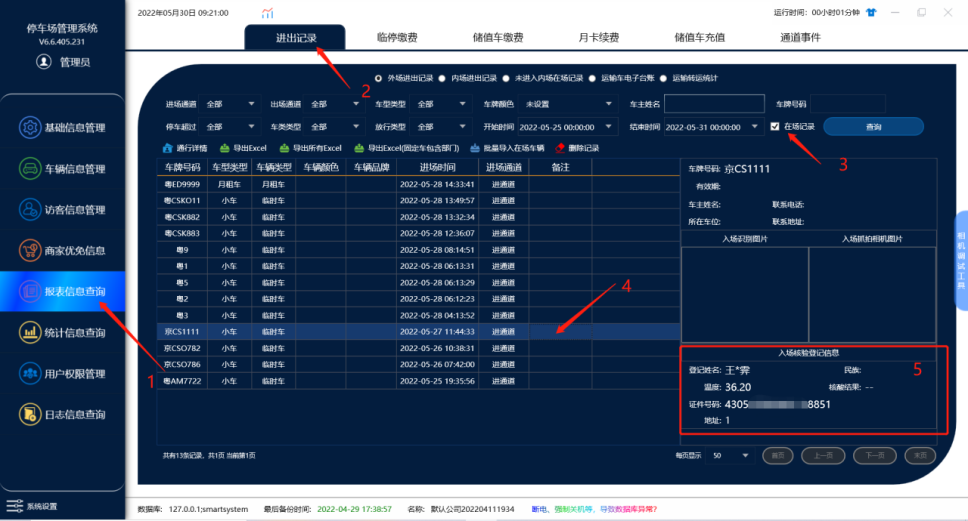
Task: Select the row with plate 粤CSK882
Action: tap(419, 217)
